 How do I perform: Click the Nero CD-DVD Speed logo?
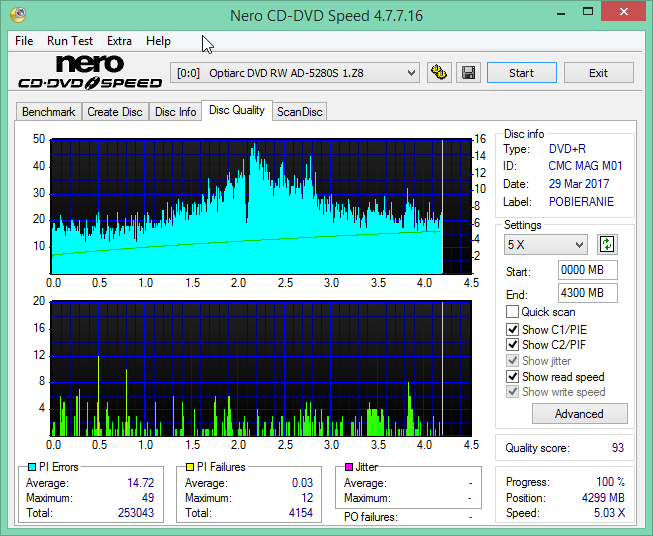click(x=90, y=73)
